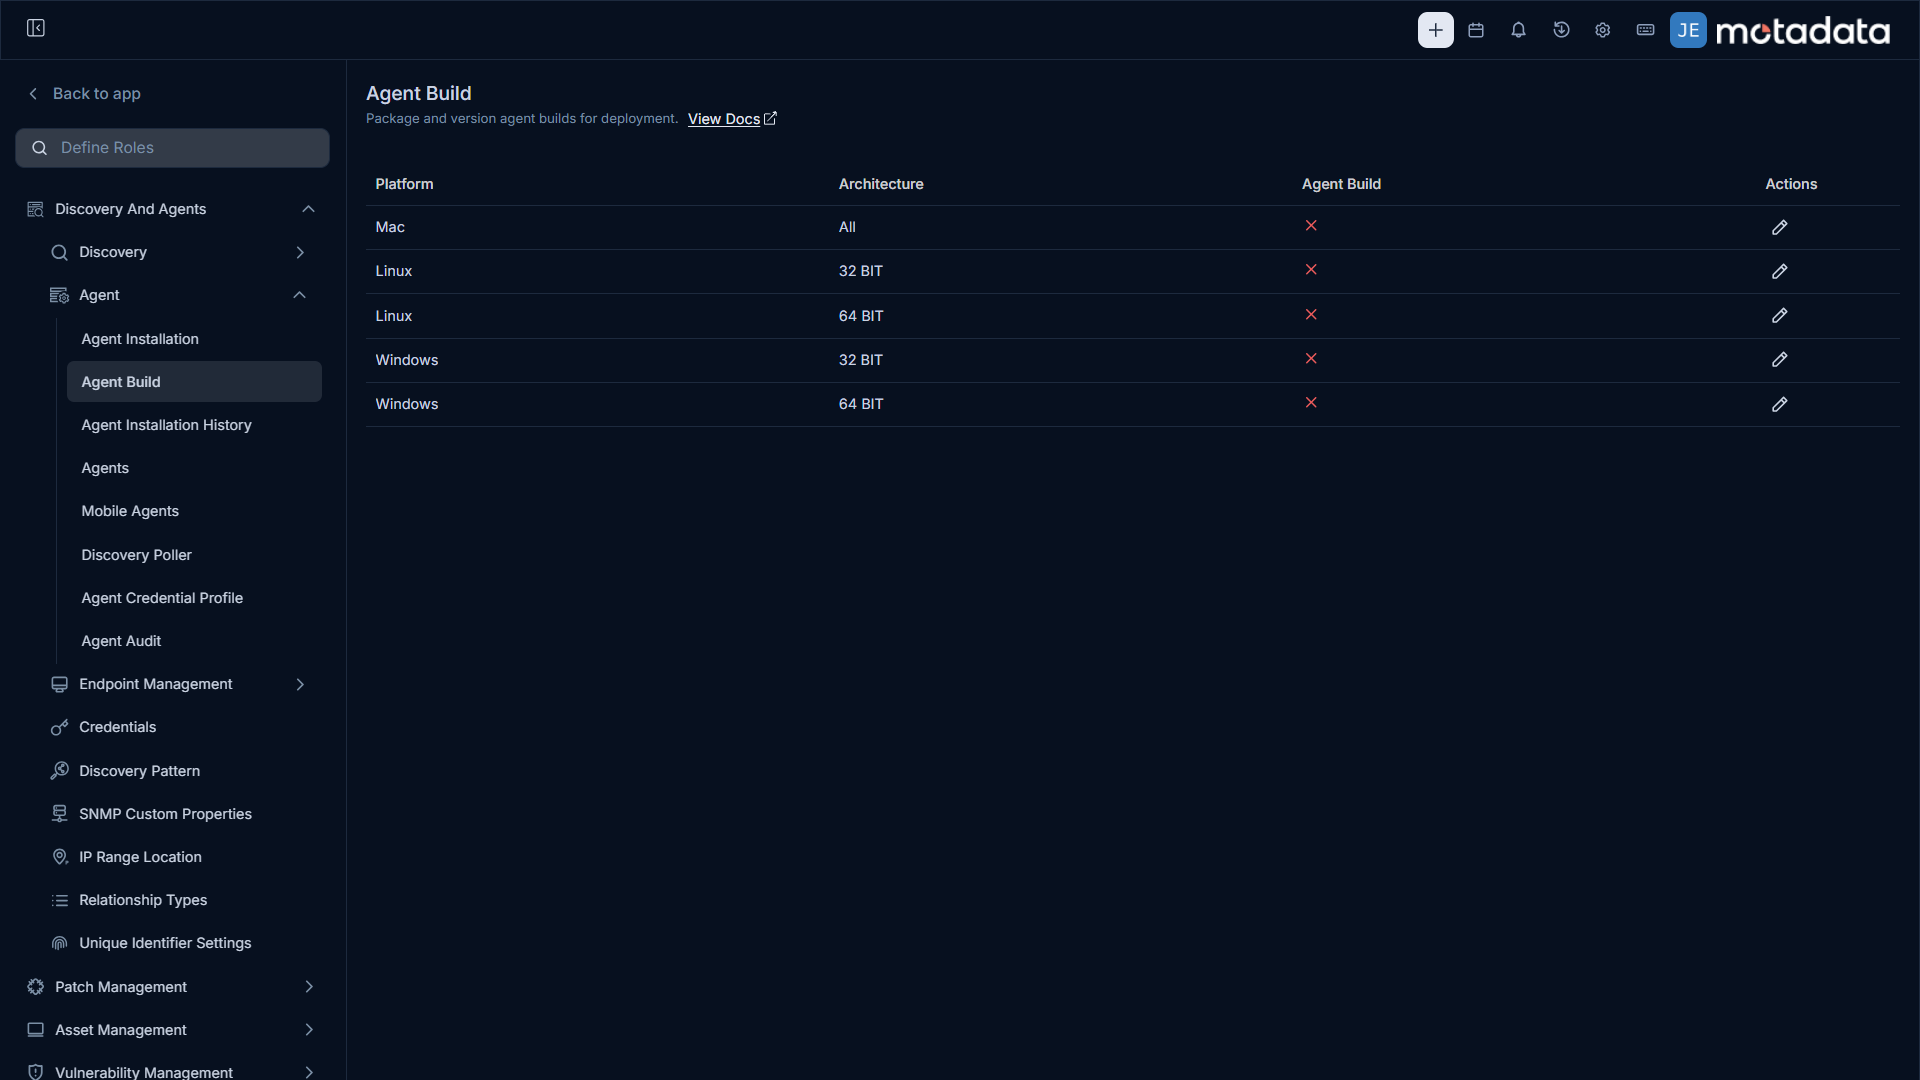The height and width of the screenshot is (1080, 1920).
Task: Expand Patch Management
Action: pyautogui.click(x=309, y=987)
